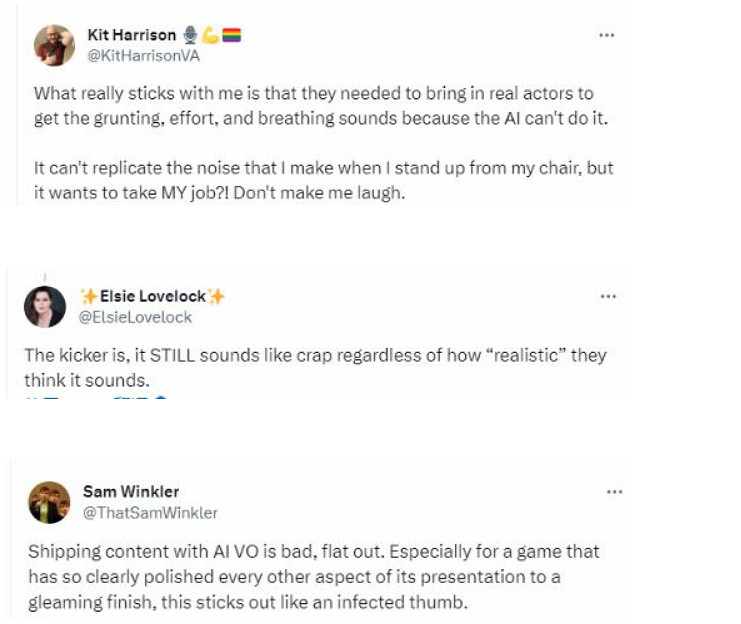Open more options on Sam Winkler's tweet
741x624 pixels.
(x=614, y=492)
